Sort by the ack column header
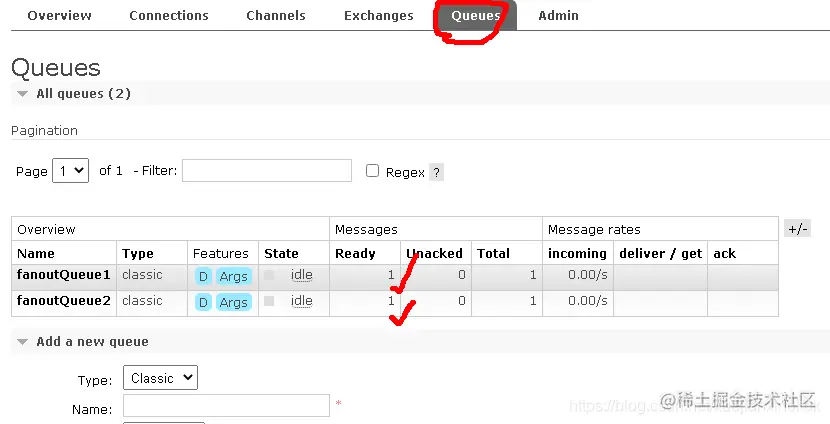 point(725,254)
